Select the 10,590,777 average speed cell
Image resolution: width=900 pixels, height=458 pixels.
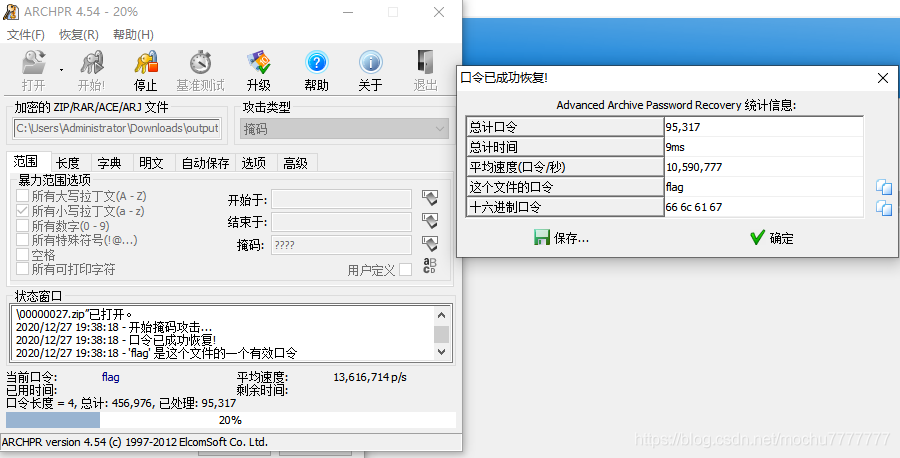coord(763,167)
